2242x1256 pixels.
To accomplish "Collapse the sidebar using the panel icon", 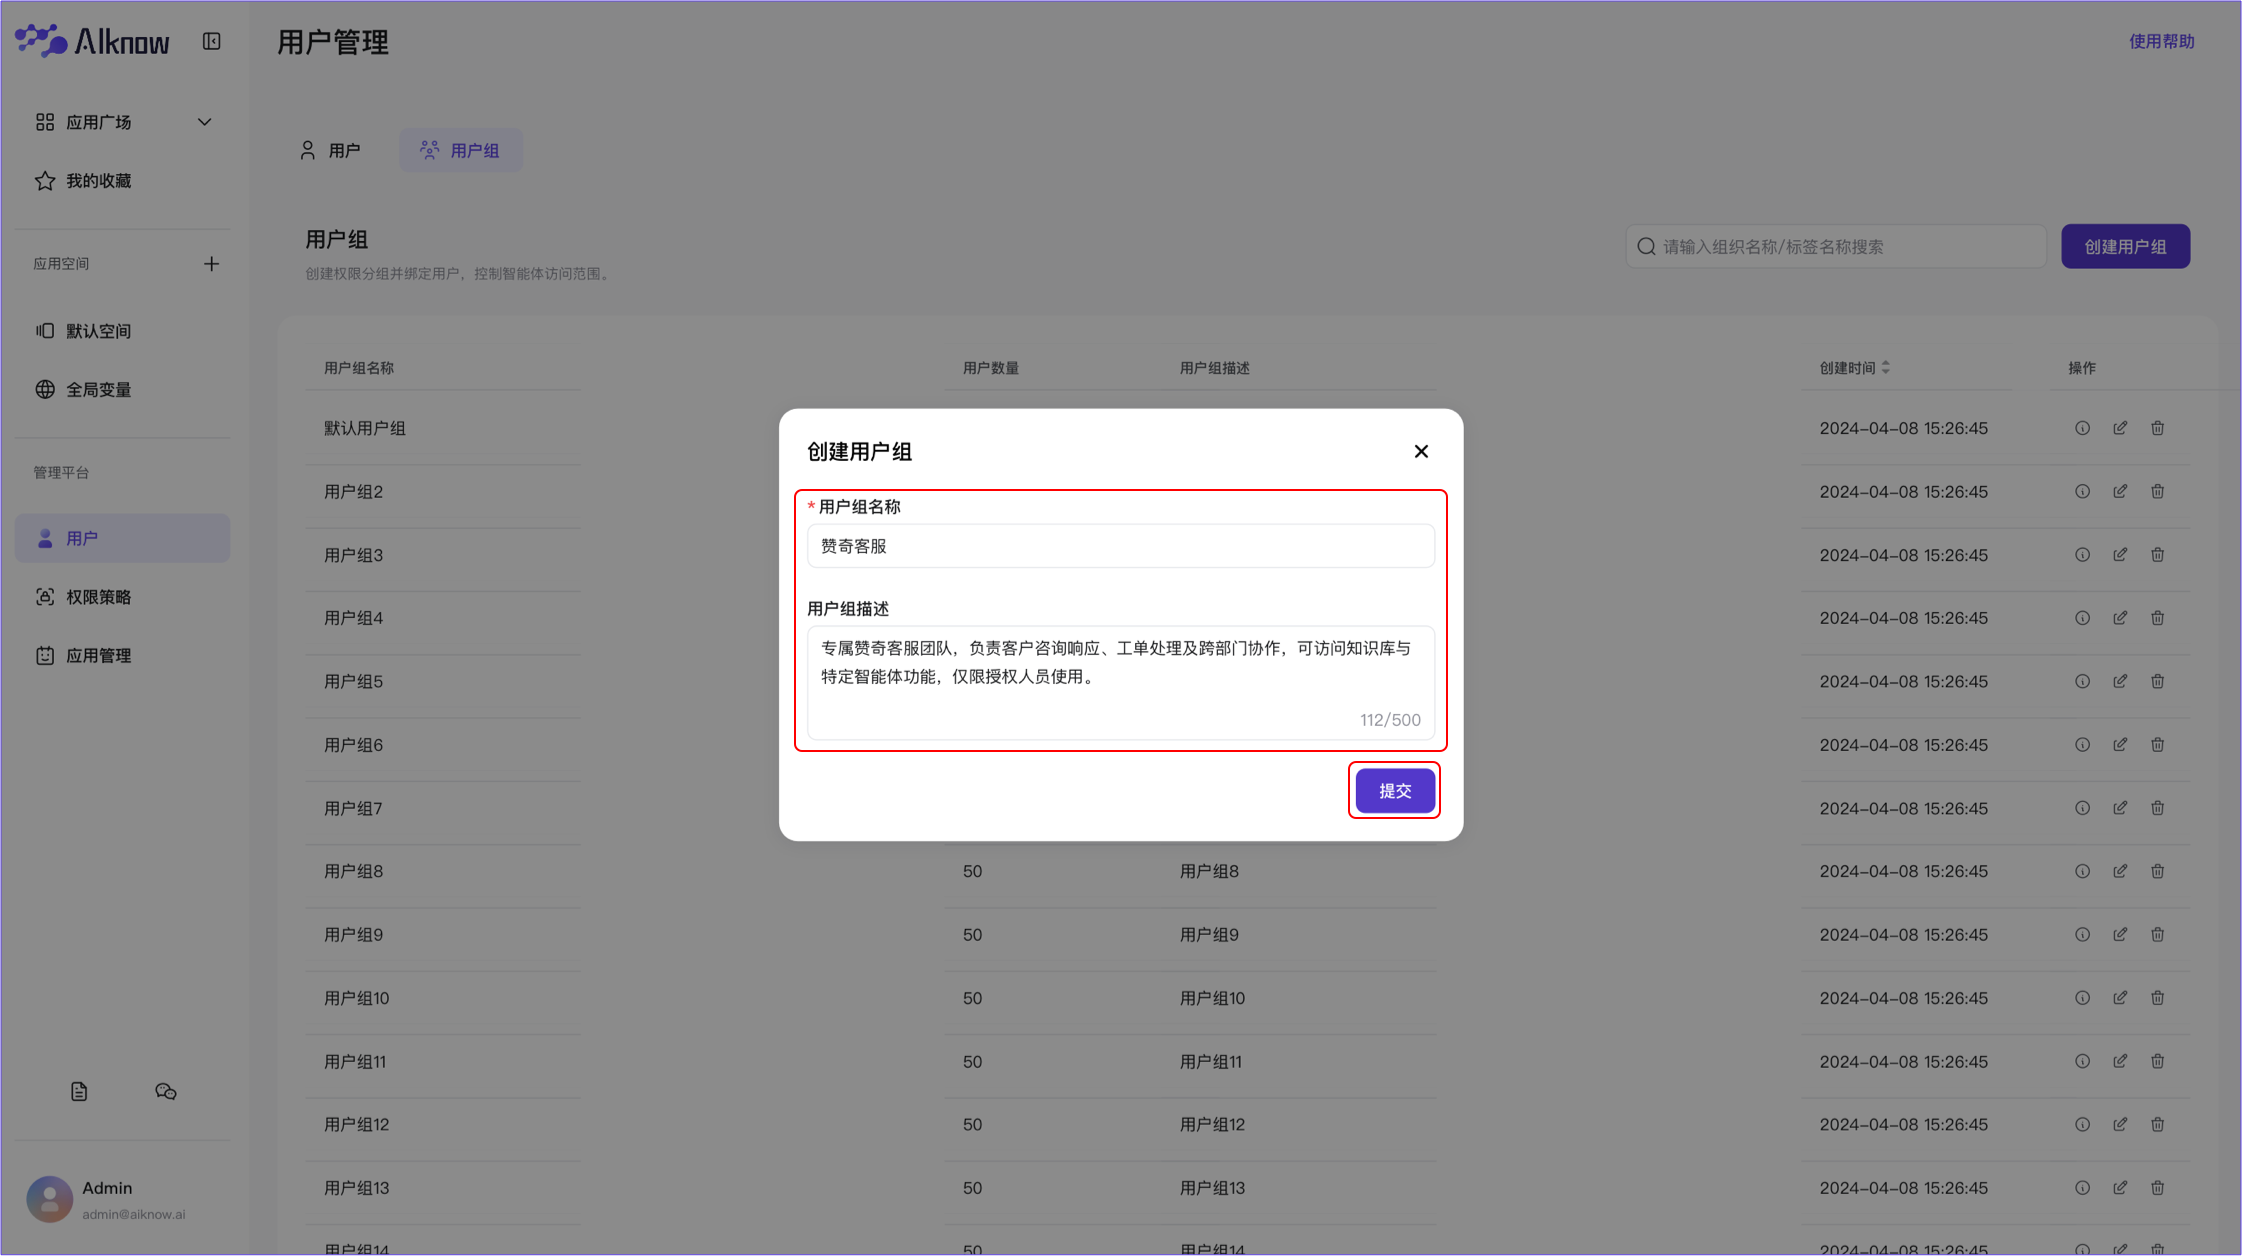I will click(x=211, y=41).
